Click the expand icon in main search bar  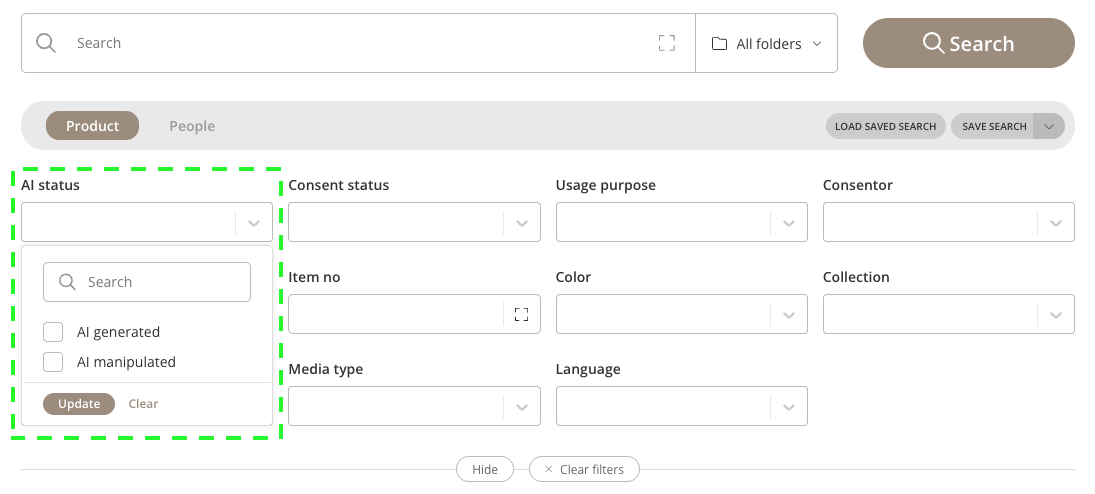click(667, 43)
